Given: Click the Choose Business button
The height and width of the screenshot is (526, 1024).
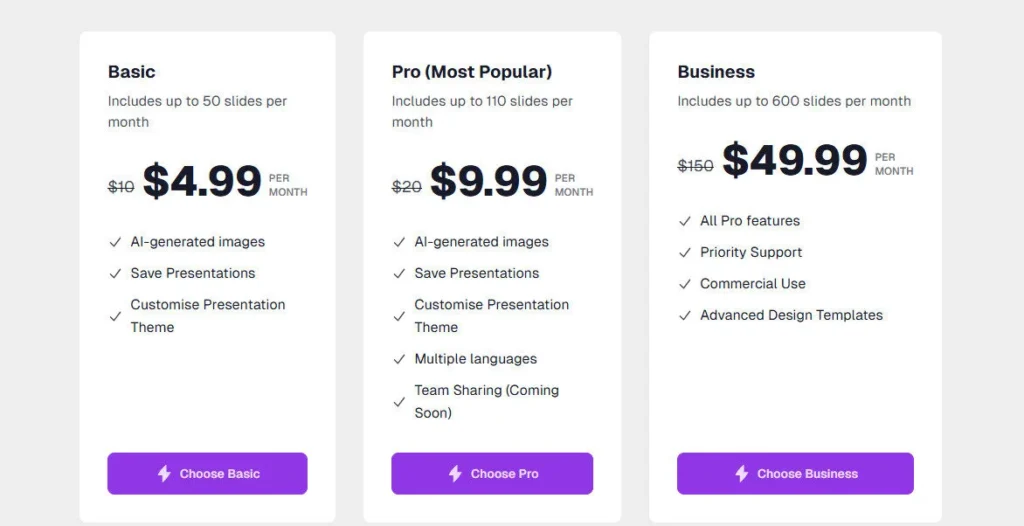Looking at the screenshot, I should point(795,474).
